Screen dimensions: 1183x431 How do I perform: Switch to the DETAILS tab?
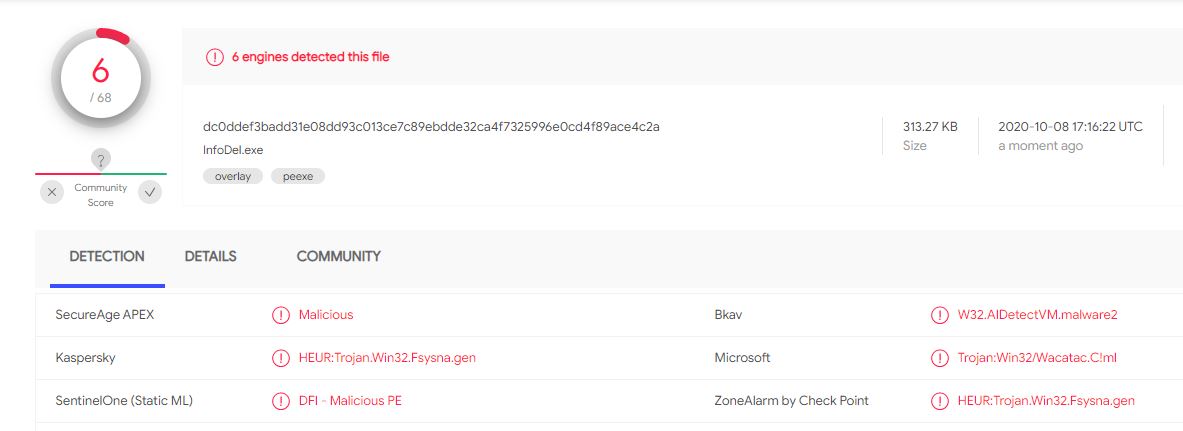(x=210, y=257)
